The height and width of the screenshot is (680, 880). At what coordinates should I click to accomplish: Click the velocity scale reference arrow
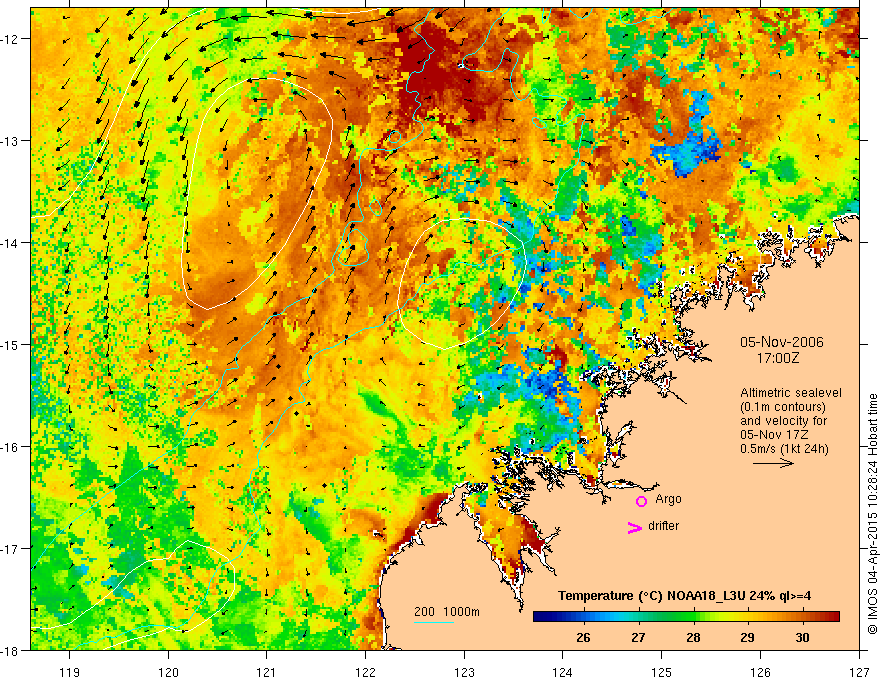tap(773, 463)
